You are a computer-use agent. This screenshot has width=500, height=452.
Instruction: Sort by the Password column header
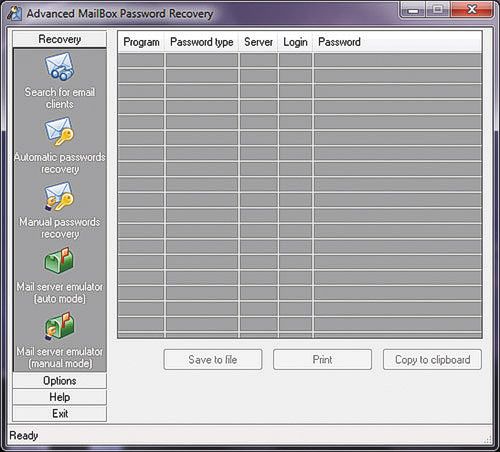click(398, 42)
